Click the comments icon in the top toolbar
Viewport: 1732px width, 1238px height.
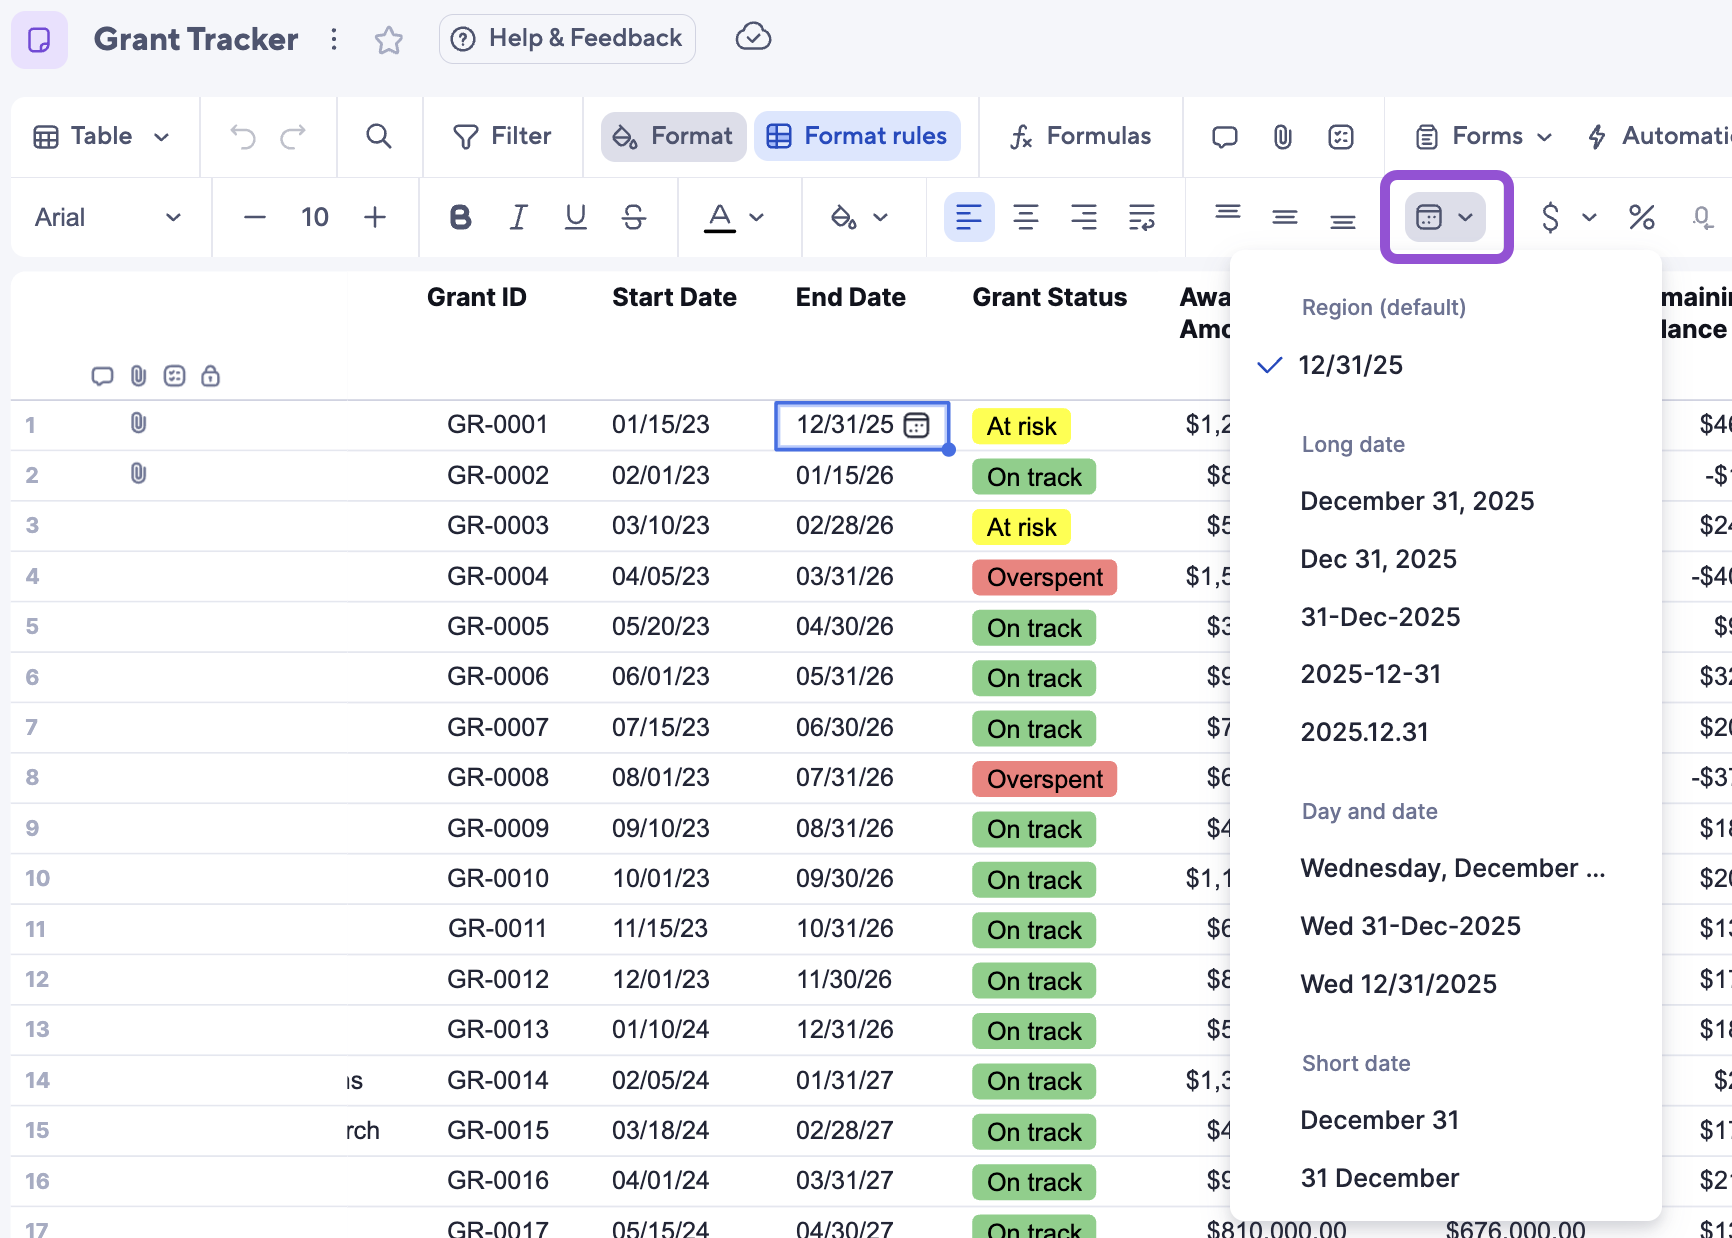1224,136
